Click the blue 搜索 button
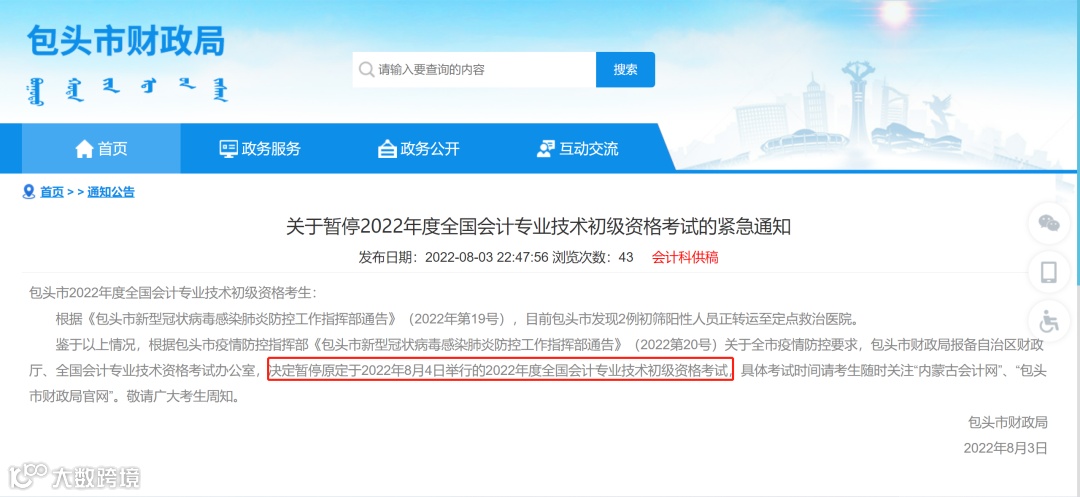1080x497 pixels. (625, 70)
